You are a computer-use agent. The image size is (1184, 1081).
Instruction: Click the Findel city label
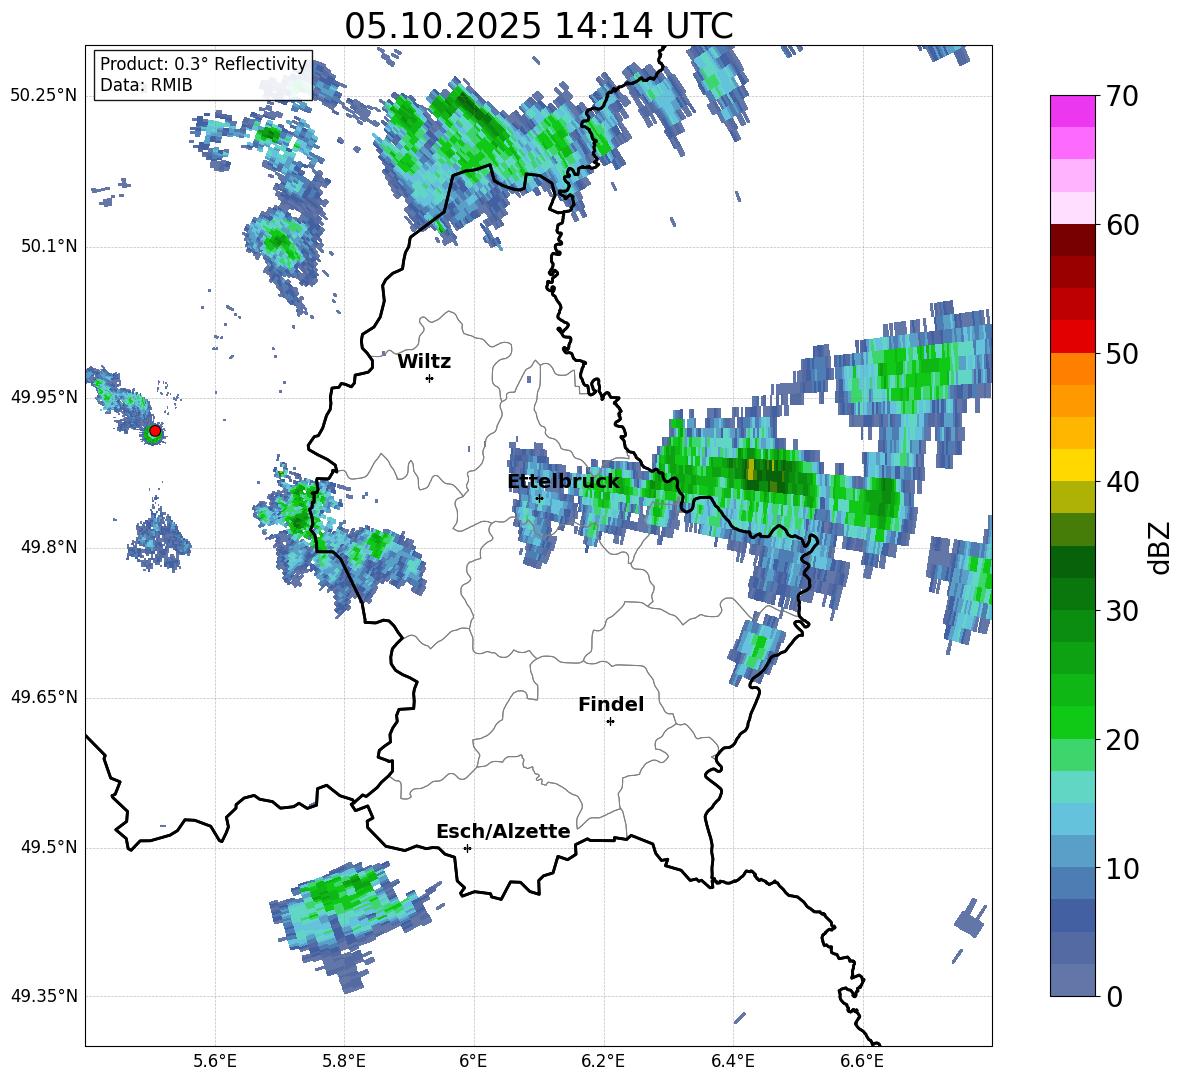[x=611, y=704]
